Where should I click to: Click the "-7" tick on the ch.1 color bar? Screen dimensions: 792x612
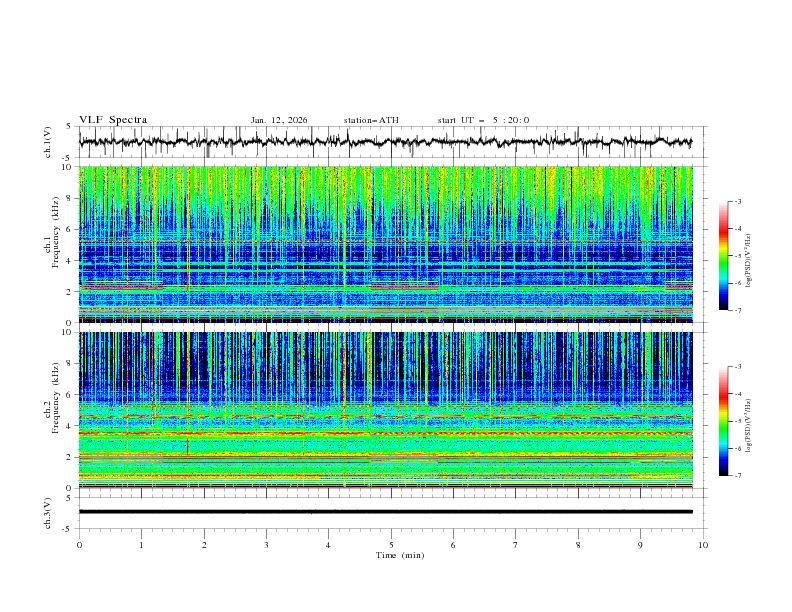[738, 311]
